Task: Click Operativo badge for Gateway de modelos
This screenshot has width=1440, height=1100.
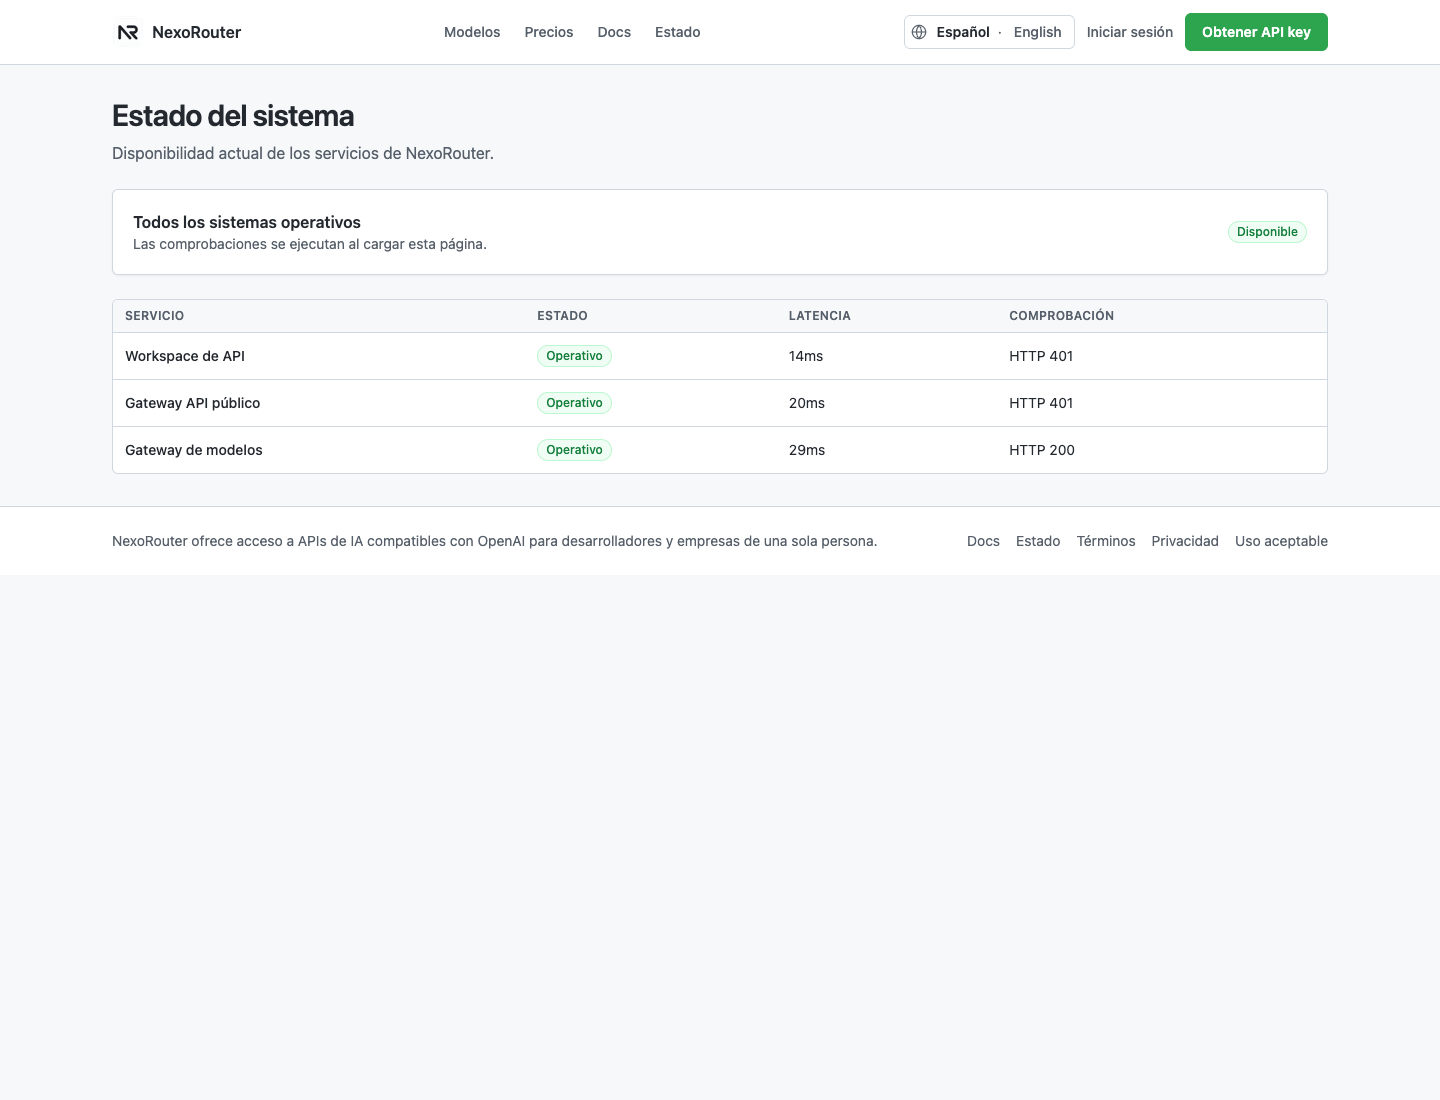Action: pos(574,450)
